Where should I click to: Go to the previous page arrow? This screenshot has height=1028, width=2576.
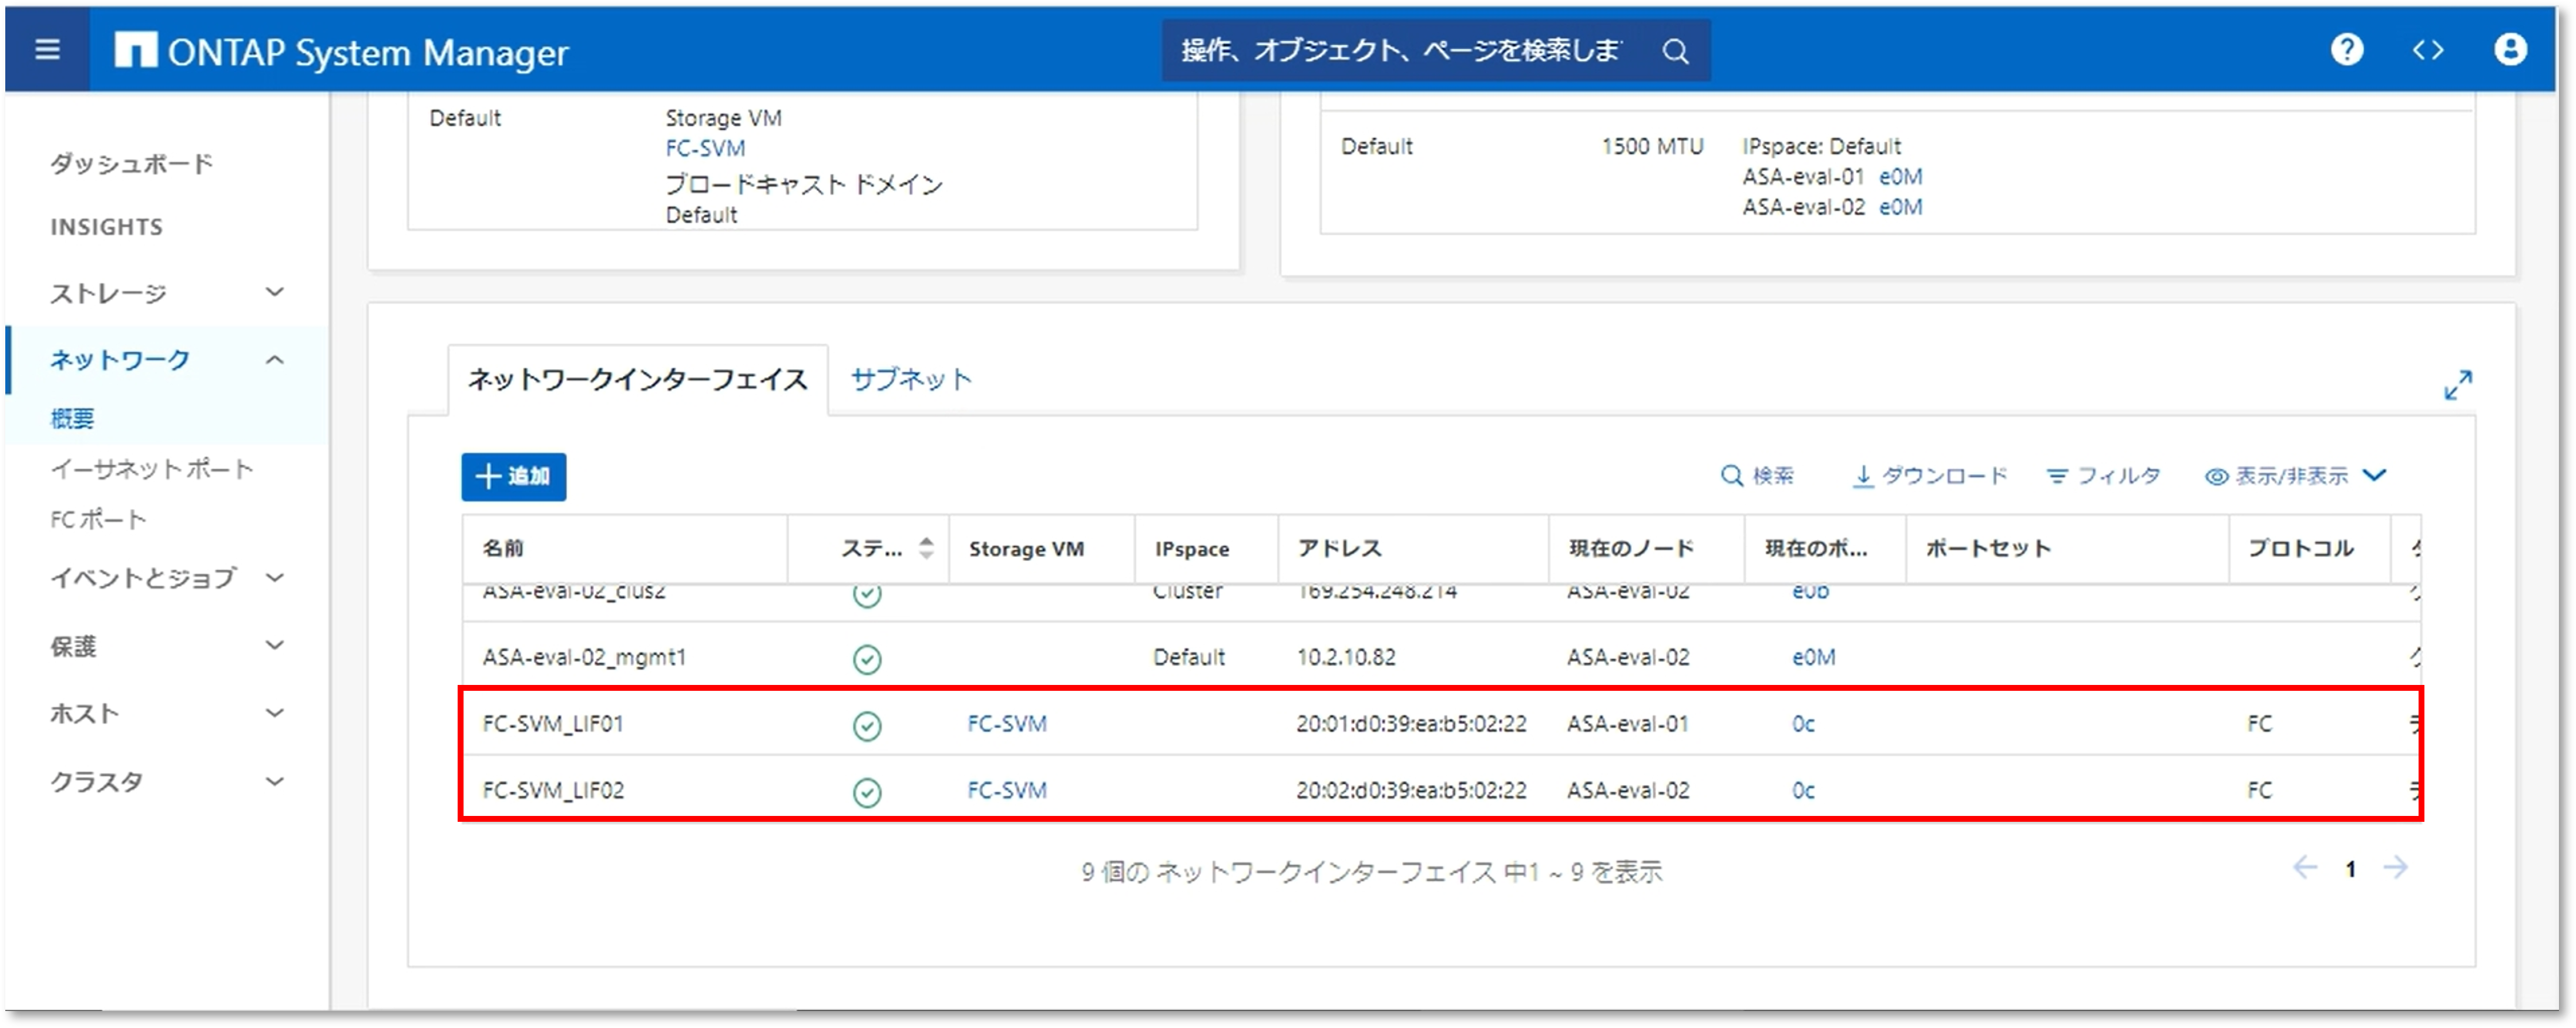tap(2304, 867)
